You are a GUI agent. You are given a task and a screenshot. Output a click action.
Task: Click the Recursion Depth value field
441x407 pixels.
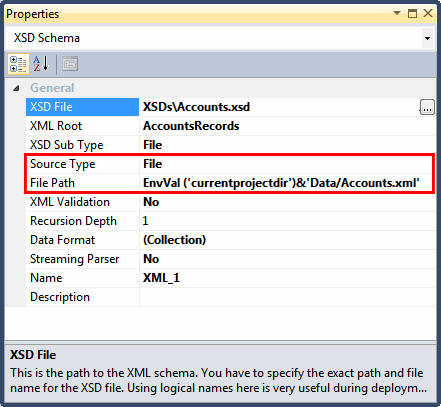pyautogui.click(x=287, y=221)
